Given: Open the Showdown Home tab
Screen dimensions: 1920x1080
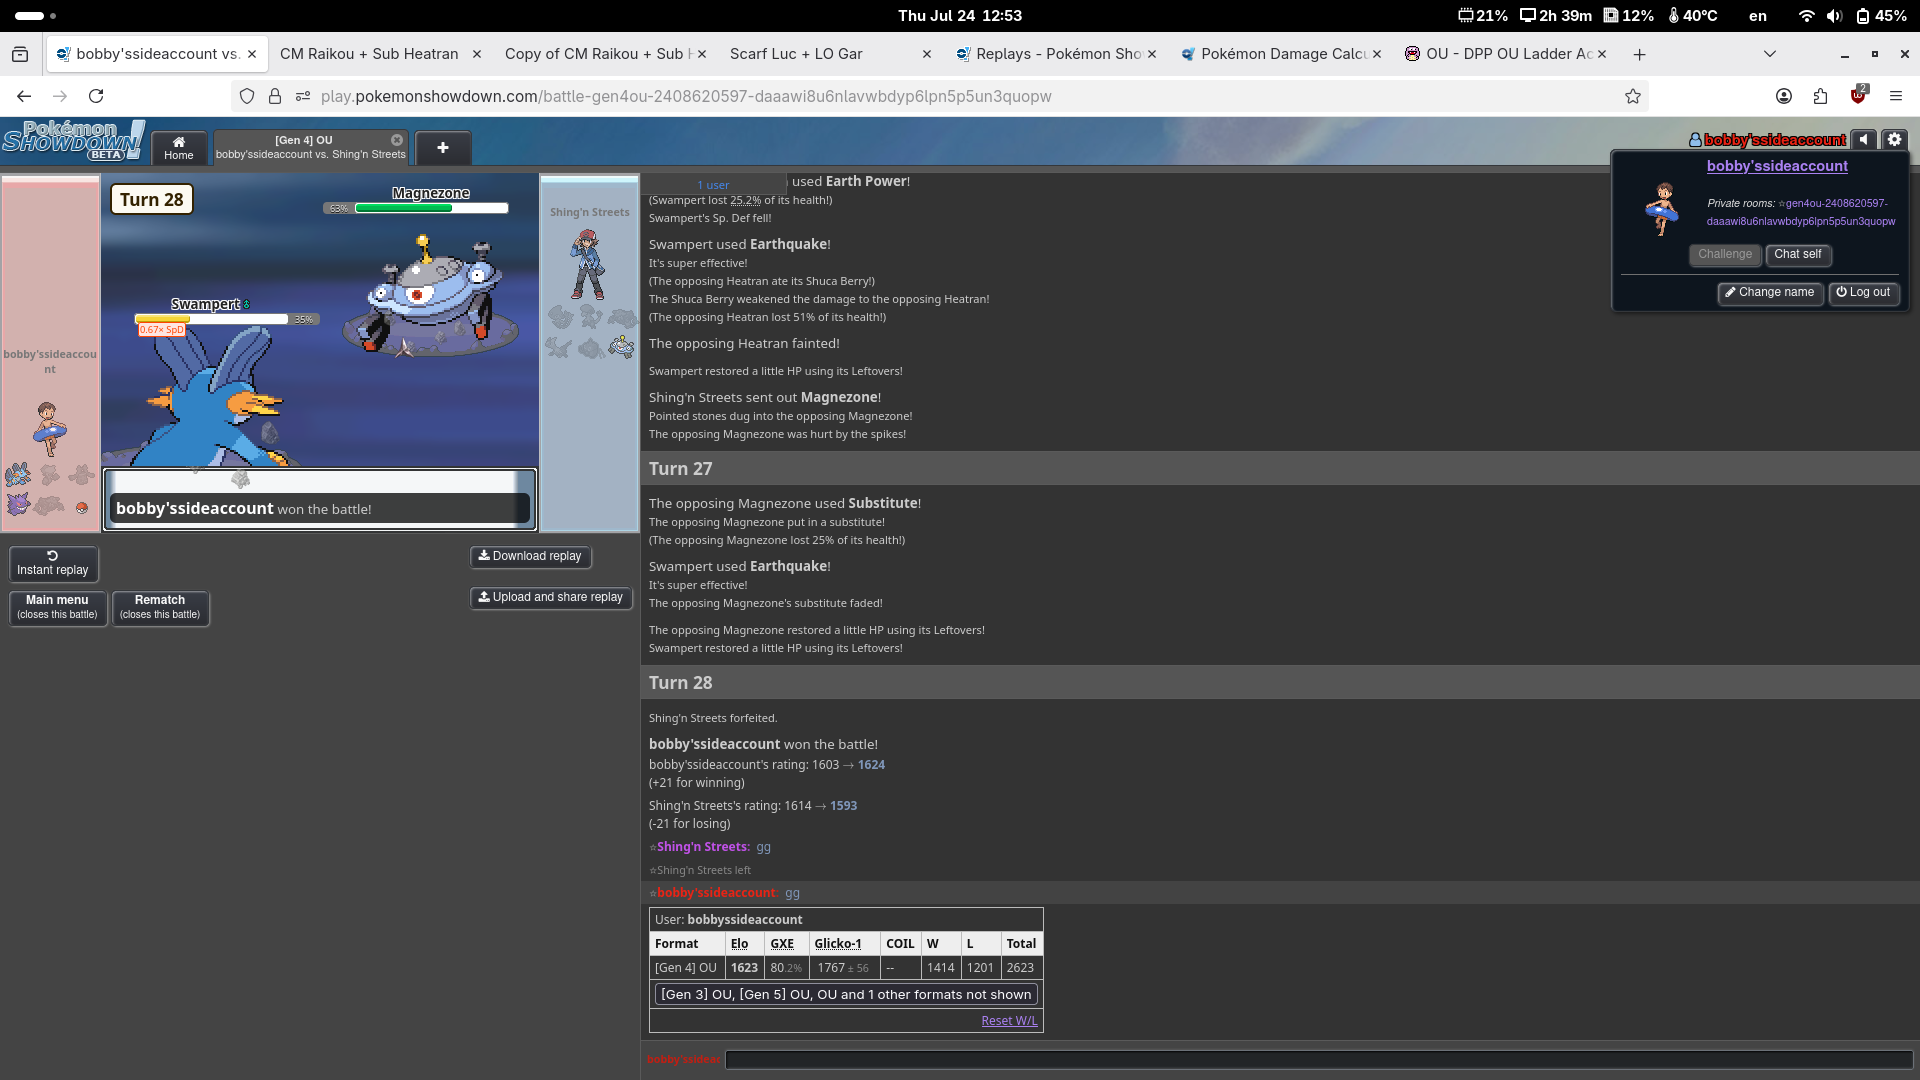Looking at the screenshot, I should [179, 148].
